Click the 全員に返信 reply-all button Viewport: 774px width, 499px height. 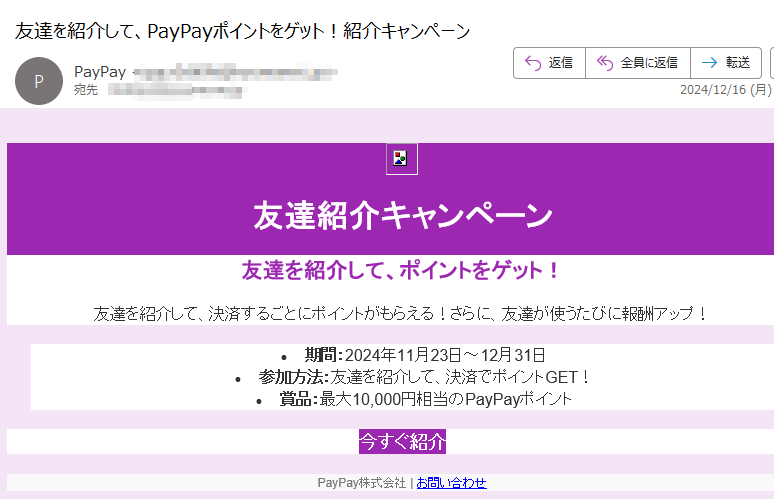tap(638, 63)
